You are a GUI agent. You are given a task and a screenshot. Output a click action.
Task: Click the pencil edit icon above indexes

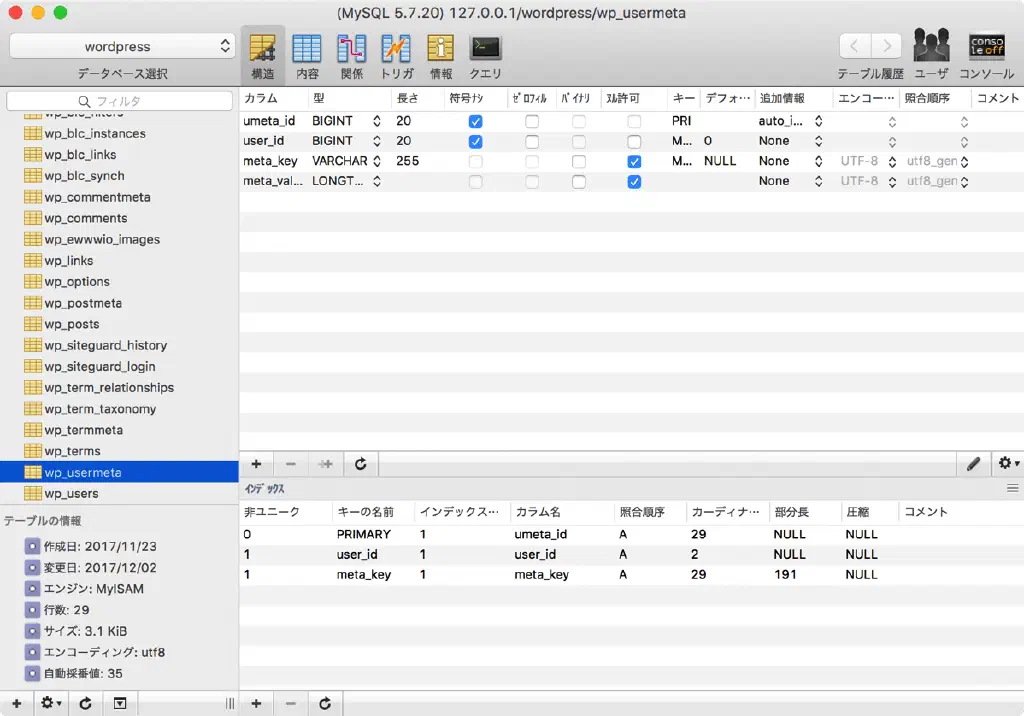[x=973, y=464]
